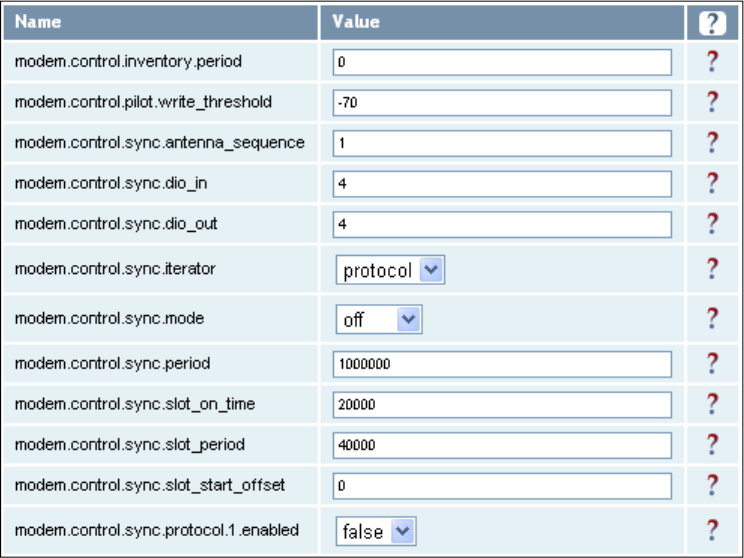Open sync.protocol.1.enabled false dropdown
The width and height of the screenshot is (744, 558).
pyautogui.click(x=376, y=531)
